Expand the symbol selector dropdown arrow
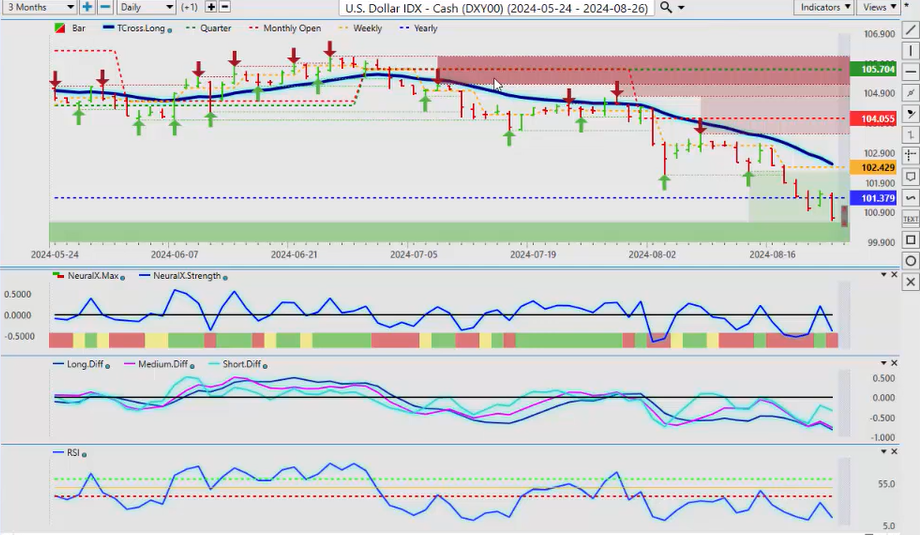The image size is (920, 535). (x=682, y=8)
